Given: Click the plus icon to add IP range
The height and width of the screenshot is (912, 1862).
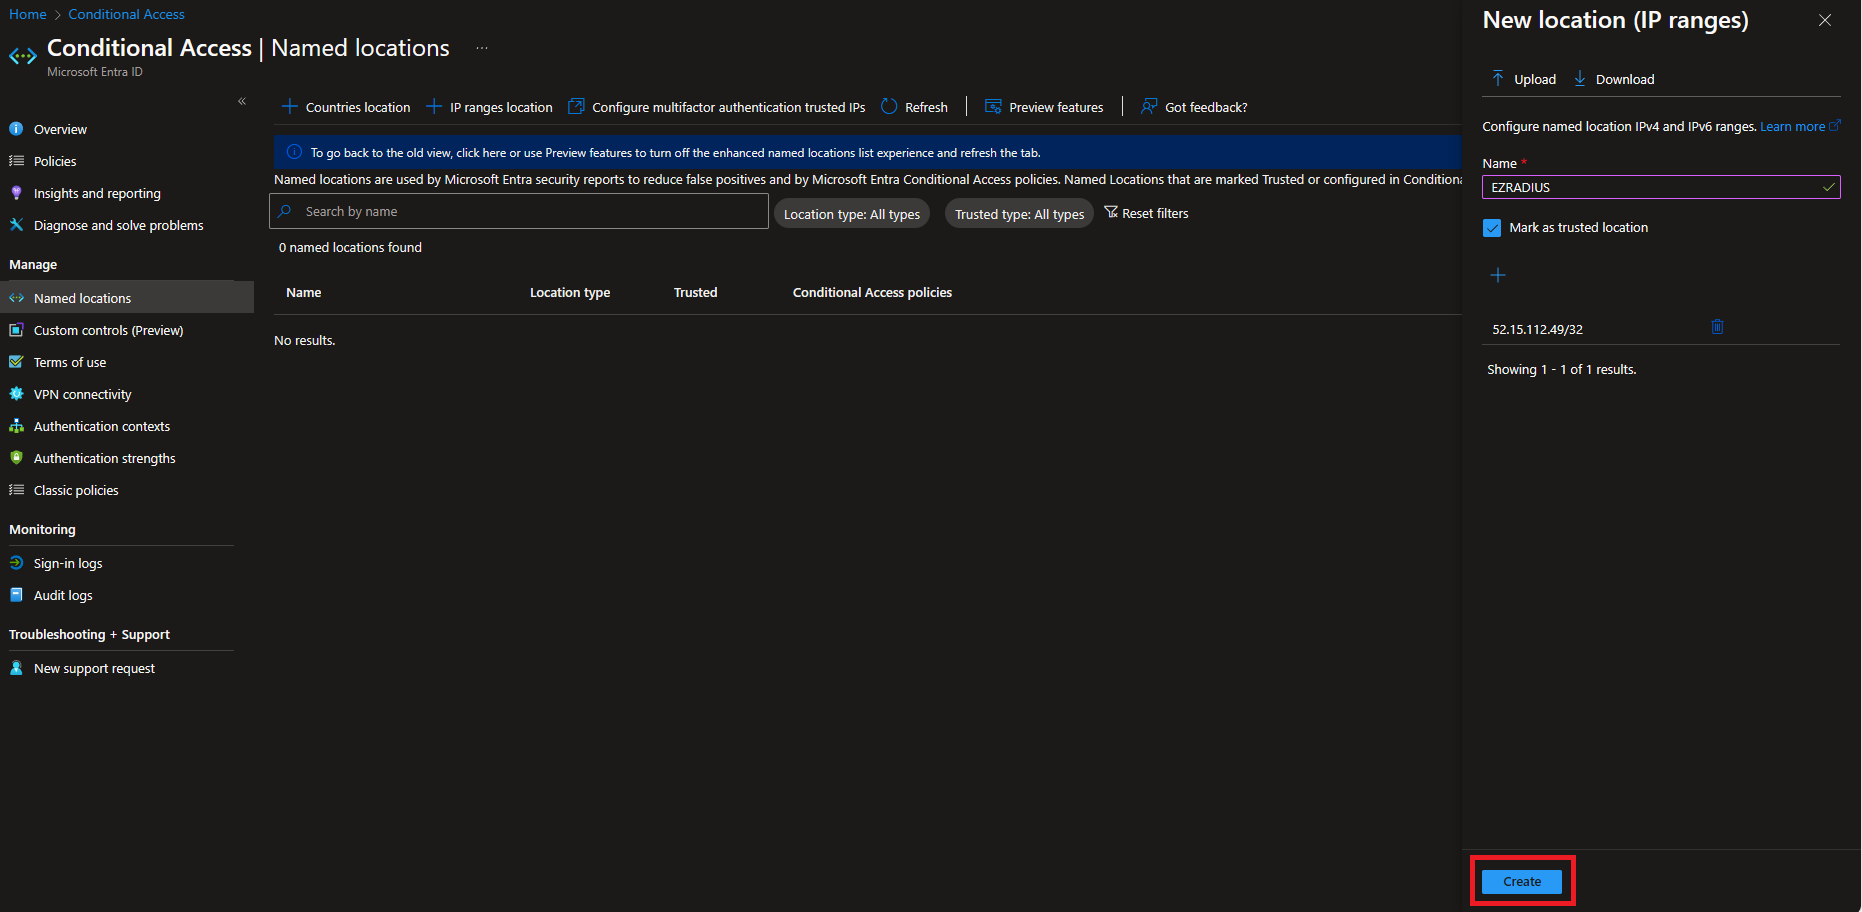Looking at the screenshot, I should tap(1498, 275).
